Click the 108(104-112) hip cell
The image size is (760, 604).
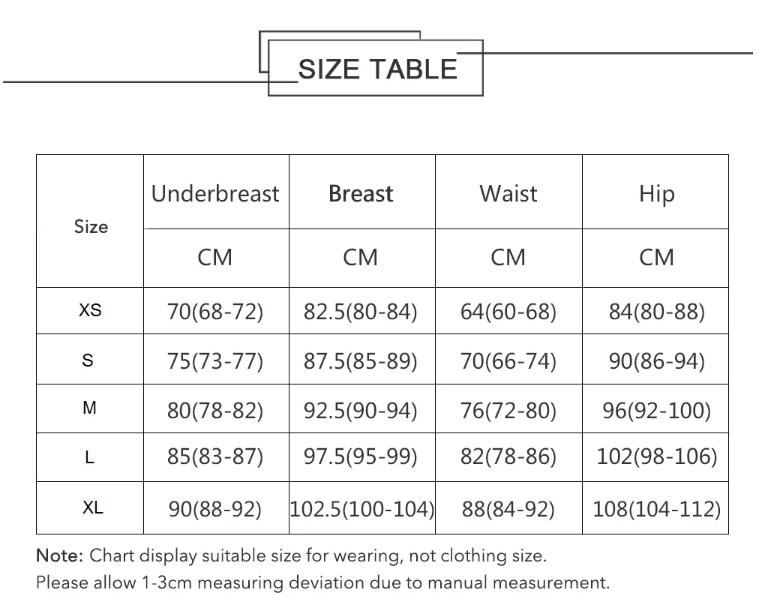[x=657, y=509]
